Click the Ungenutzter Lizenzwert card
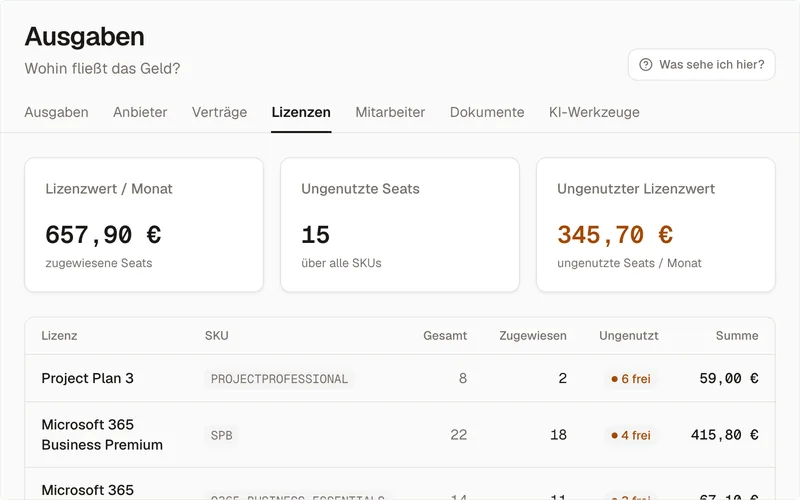Screen dimensions: 800x500 pos(656,224)
